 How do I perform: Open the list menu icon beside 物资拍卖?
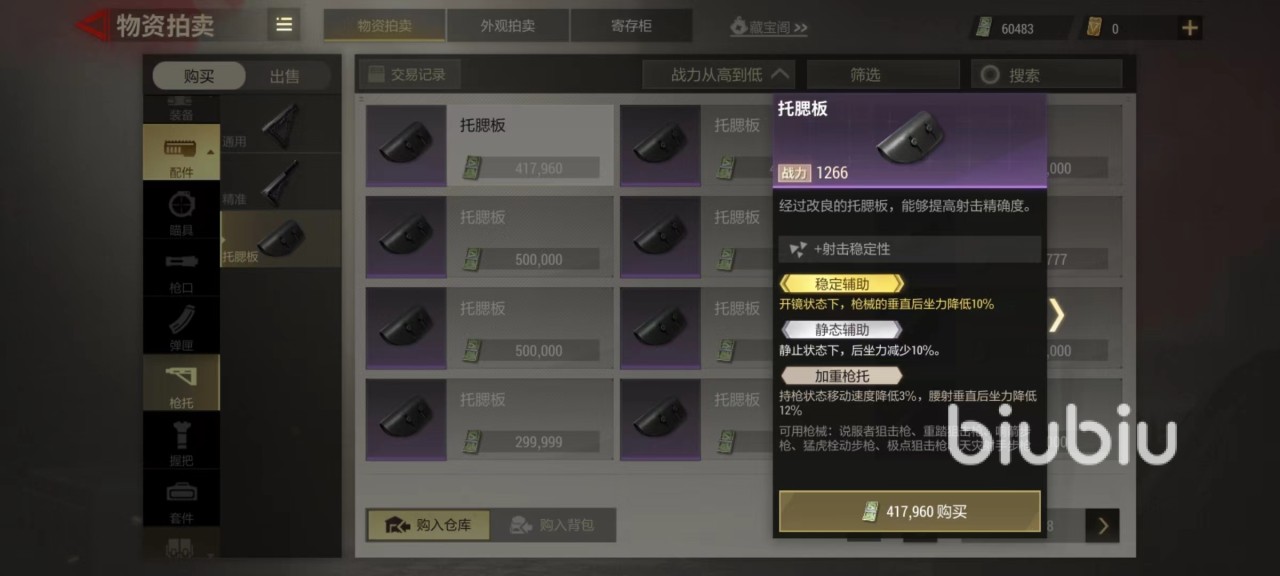(284, 25)
